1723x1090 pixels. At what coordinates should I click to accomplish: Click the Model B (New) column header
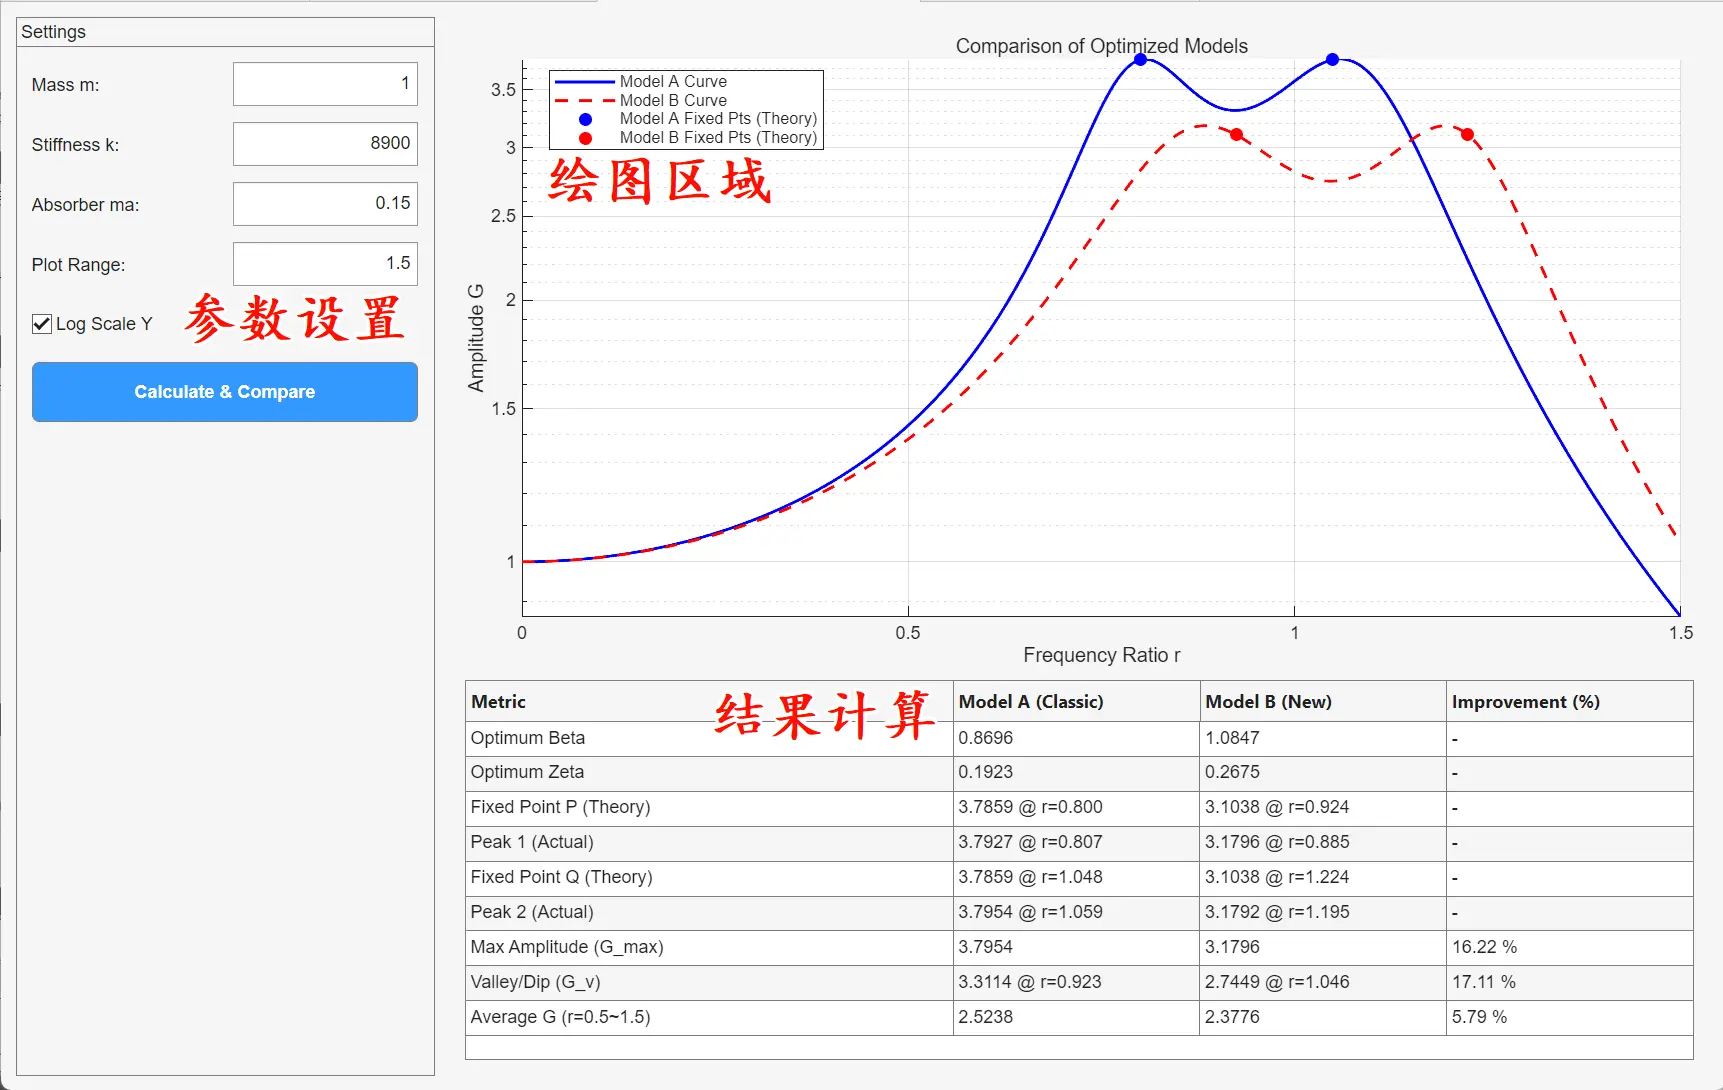click(x=1268, y=702)
